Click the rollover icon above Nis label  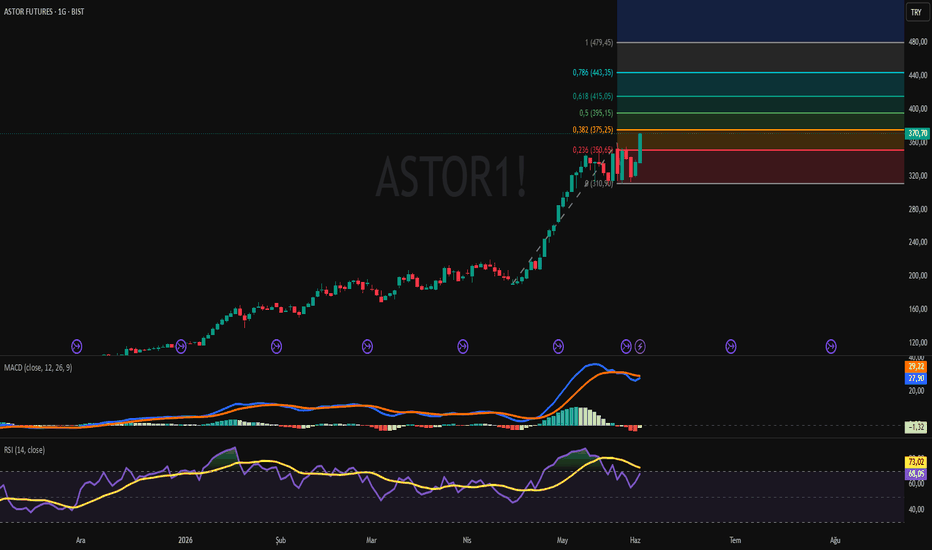click(462, 346)
